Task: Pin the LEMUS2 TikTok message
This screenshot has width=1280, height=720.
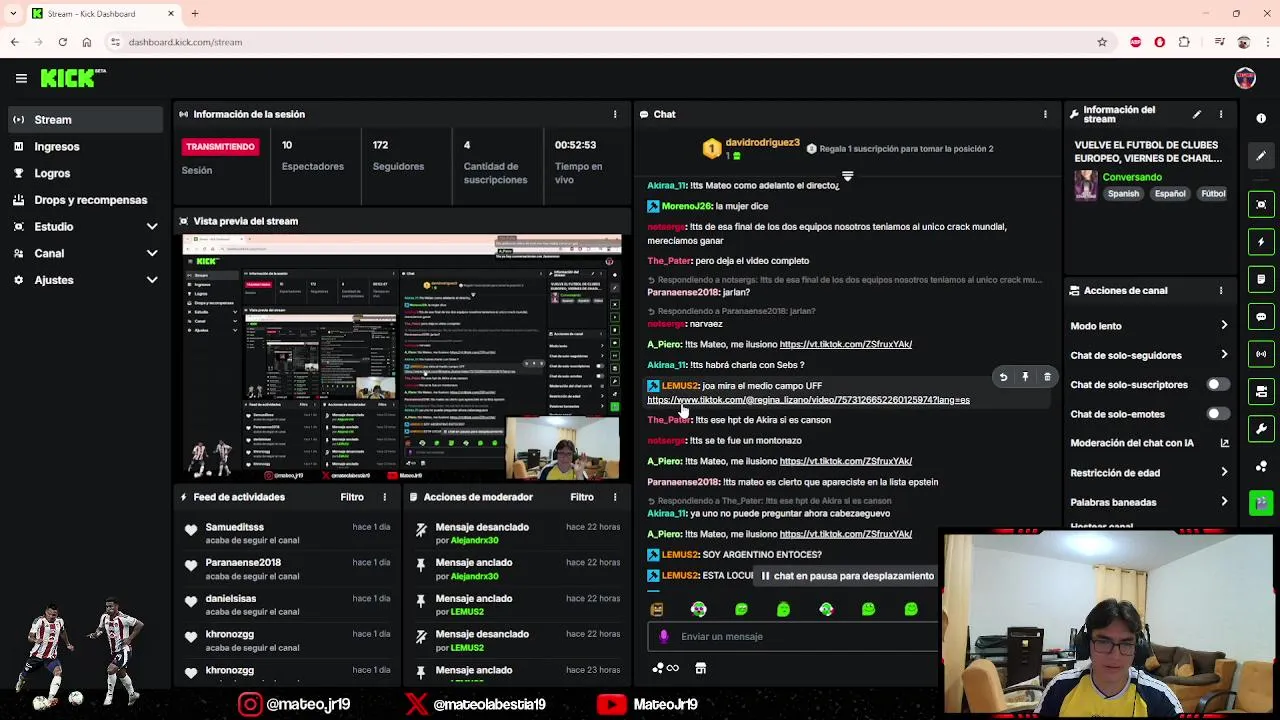Action: coord(1025,377)
